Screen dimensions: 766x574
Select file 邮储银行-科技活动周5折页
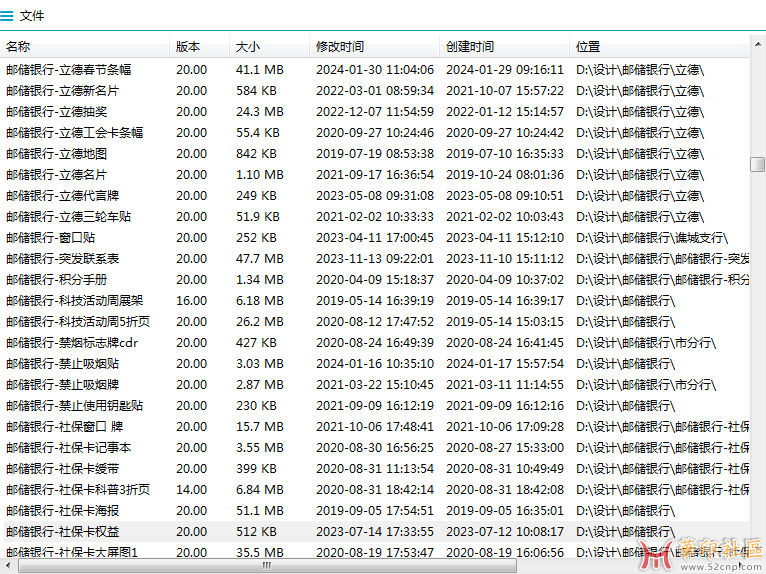[78, 322]
